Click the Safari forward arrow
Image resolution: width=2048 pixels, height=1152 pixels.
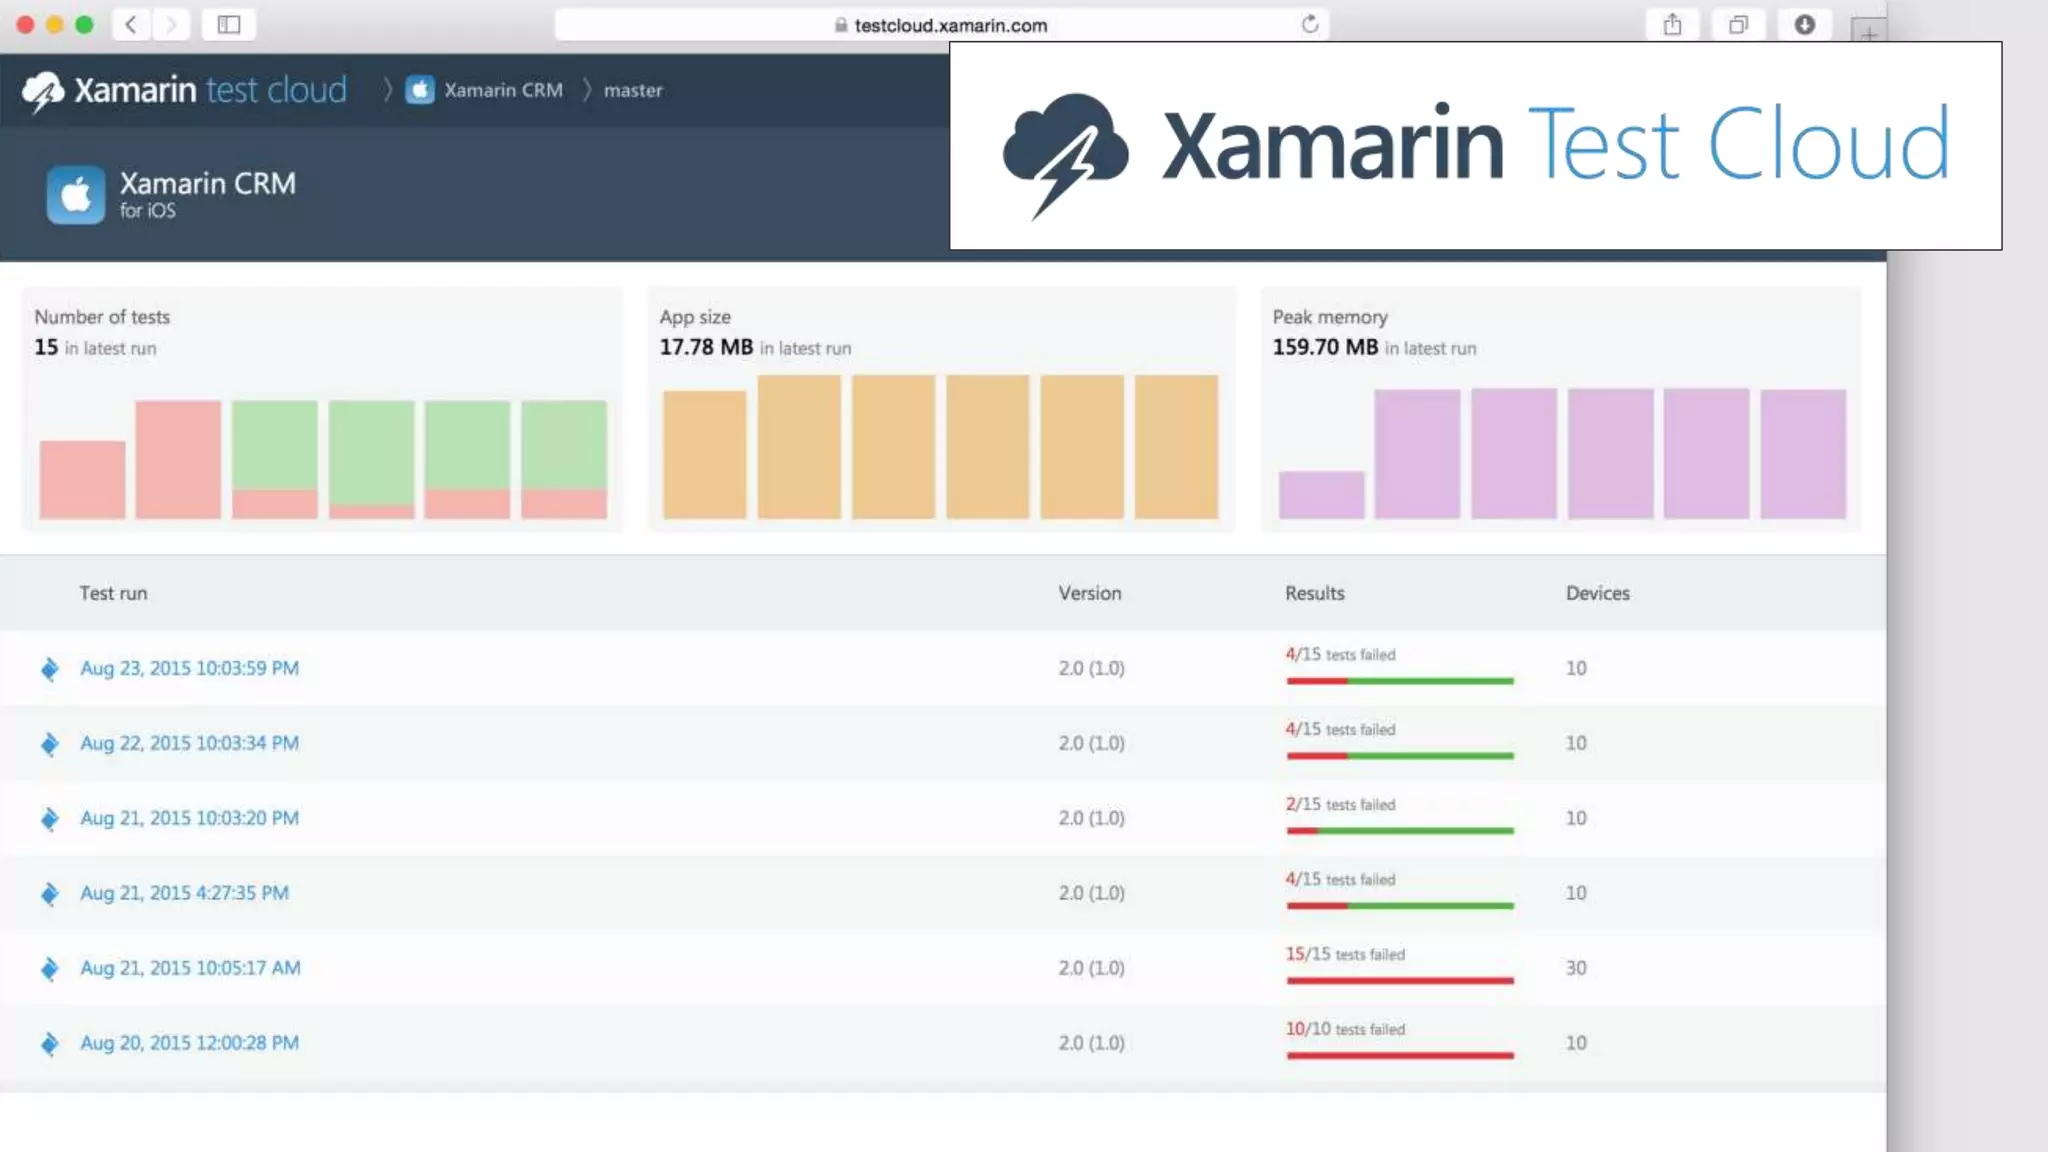pos(171,24)
